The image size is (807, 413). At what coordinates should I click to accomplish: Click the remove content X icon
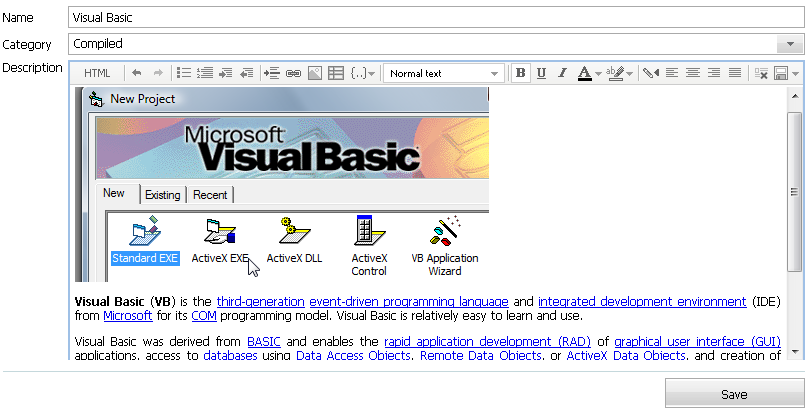point(761,73)
